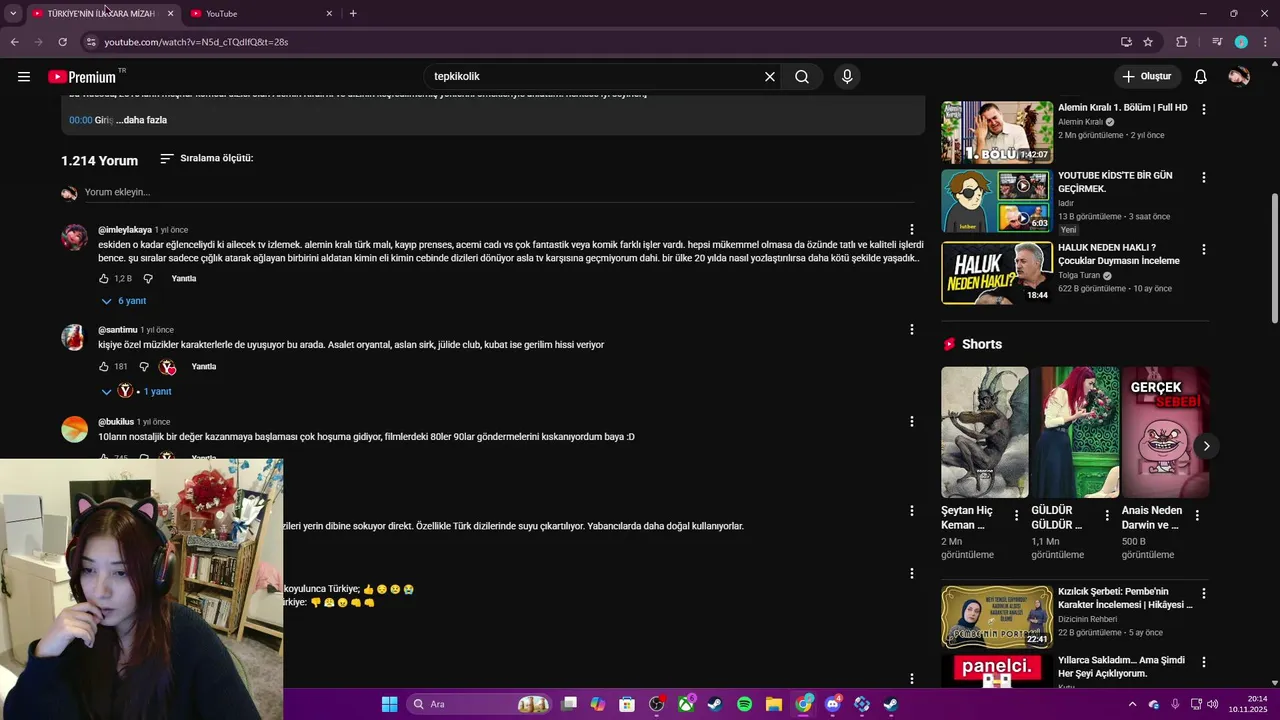
Task: Show next Shorts with the arrow
Action: 1206,446
